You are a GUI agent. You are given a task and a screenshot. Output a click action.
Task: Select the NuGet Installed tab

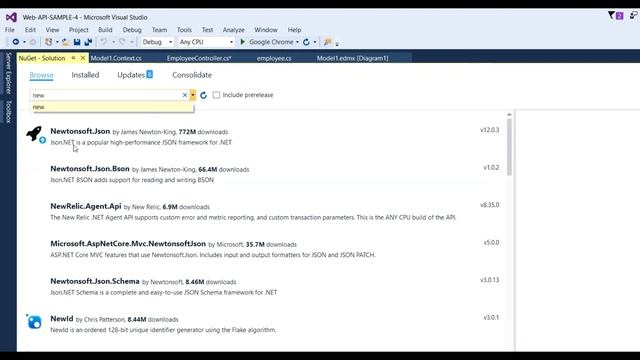coord(85,75)
